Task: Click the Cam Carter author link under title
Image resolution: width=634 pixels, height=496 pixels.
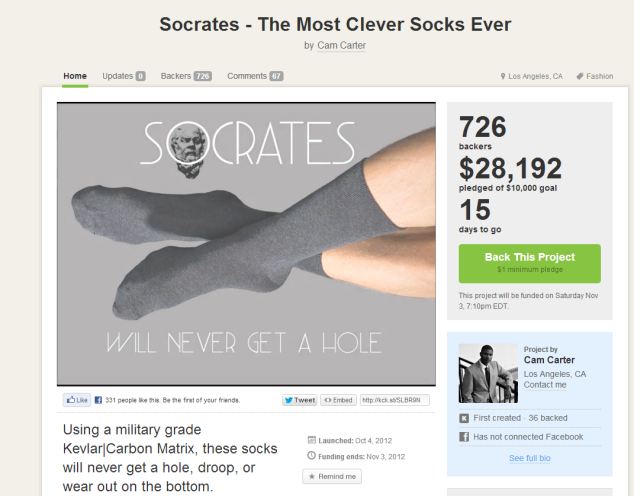Action: tap(335, 45)
